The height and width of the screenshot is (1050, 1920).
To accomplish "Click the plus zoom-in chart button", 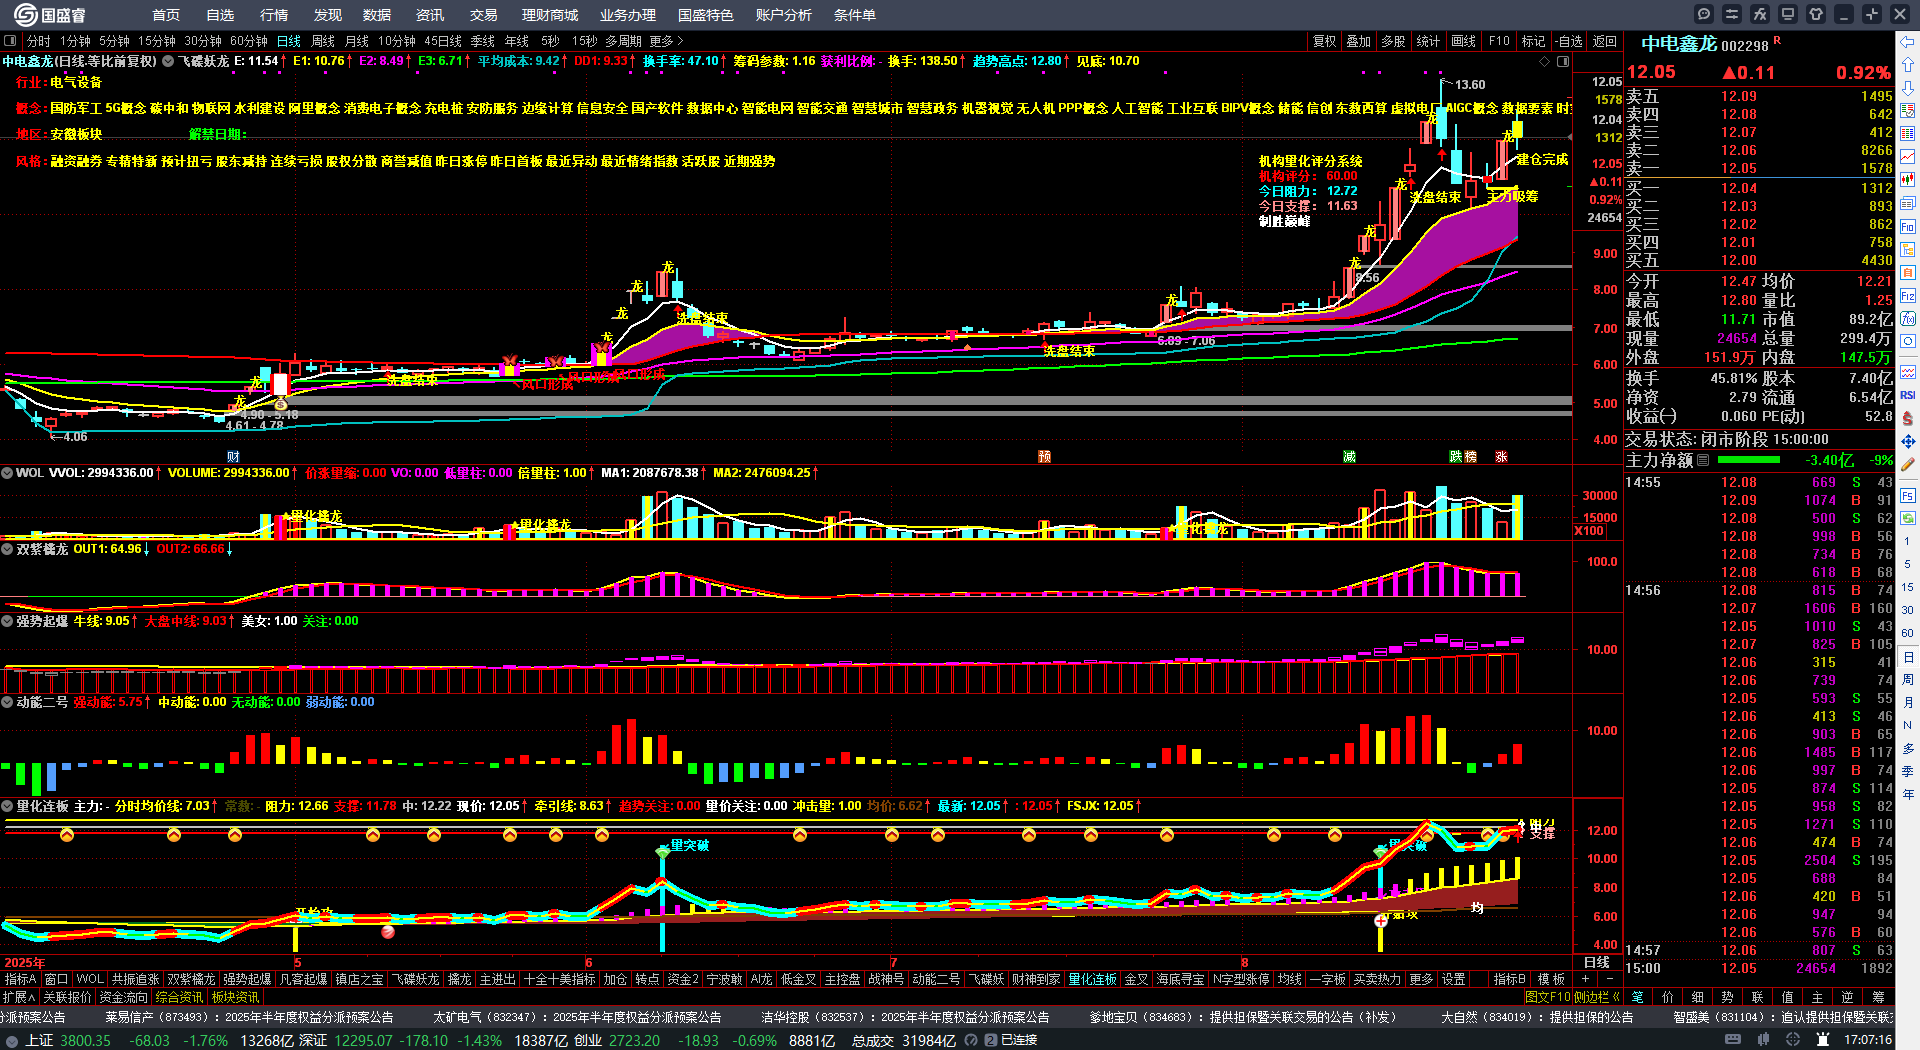I will click(x=1586, y=979).
